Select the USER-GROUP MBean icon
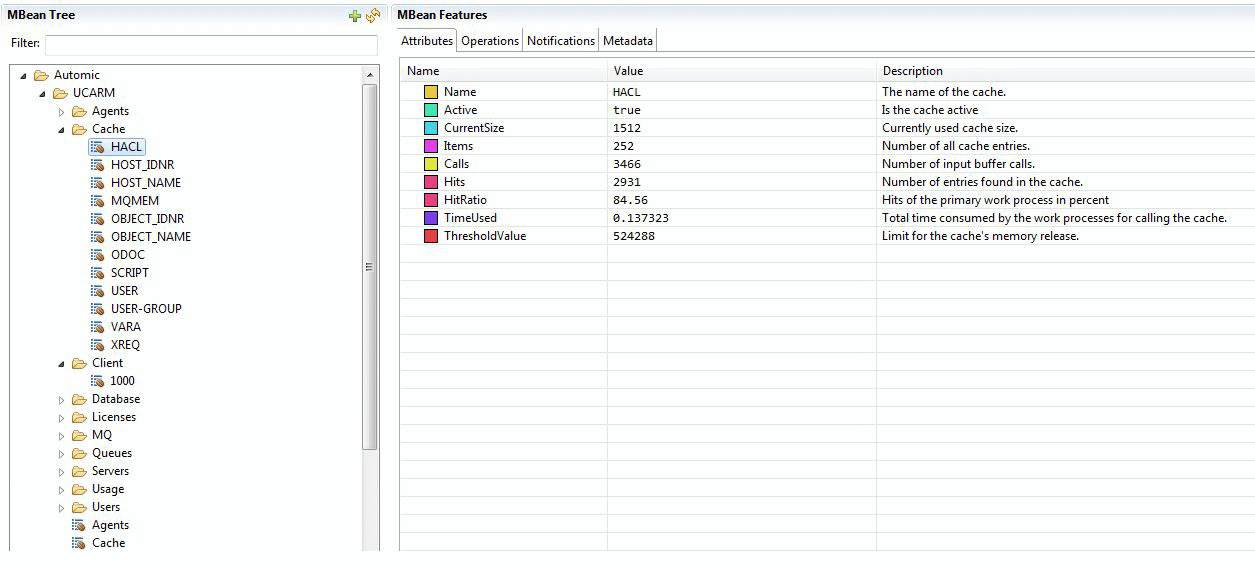 pyautogui.click(x=98, y=309)
